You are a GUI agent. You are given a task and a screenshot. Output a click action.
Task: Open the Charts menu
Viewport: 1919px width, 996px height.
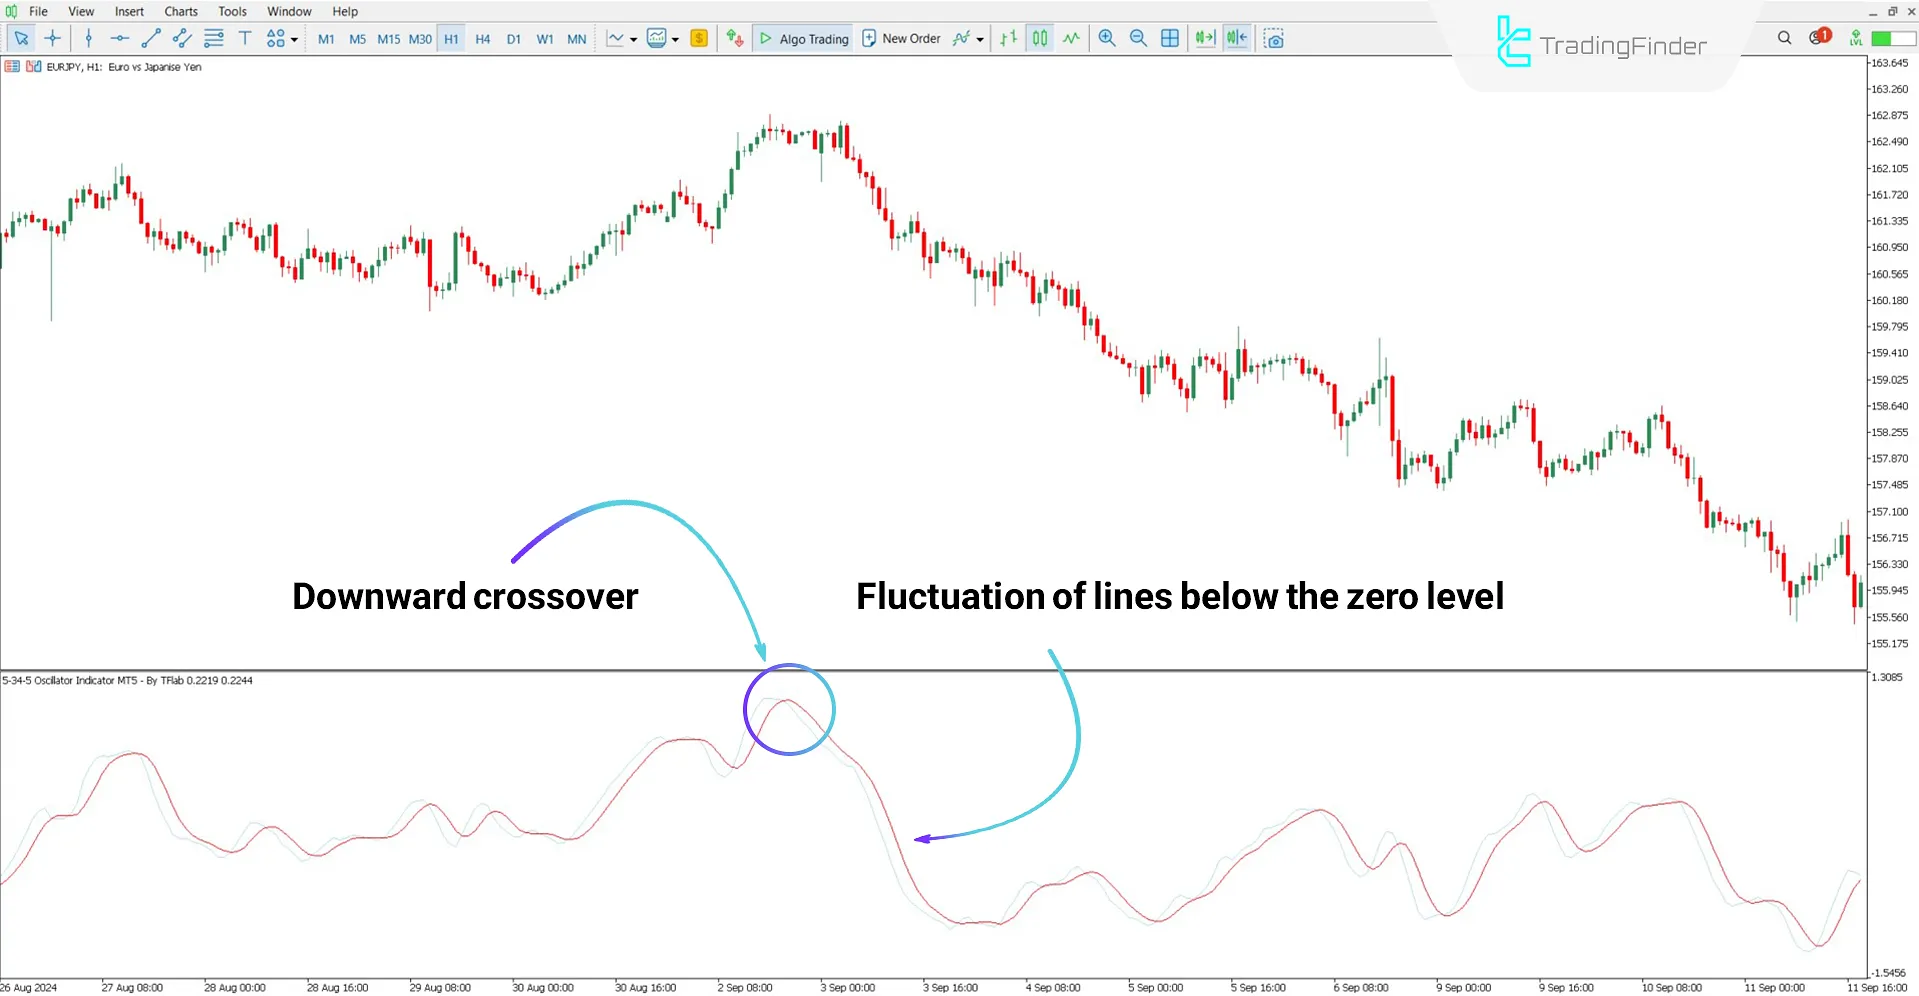pos(180,11)
